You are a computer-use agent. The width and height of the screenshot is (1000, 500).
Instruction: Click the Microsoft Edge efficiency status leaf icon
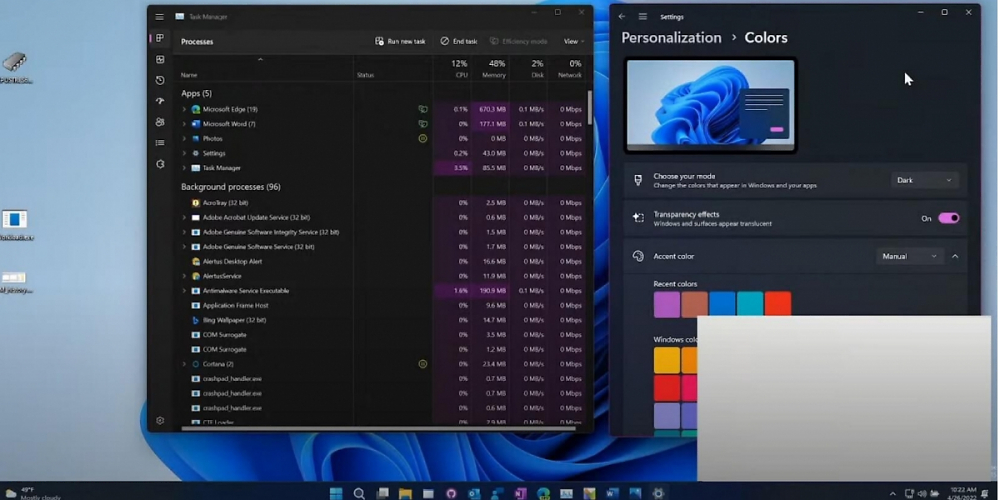pyautogui.click(x=422, y=109)
